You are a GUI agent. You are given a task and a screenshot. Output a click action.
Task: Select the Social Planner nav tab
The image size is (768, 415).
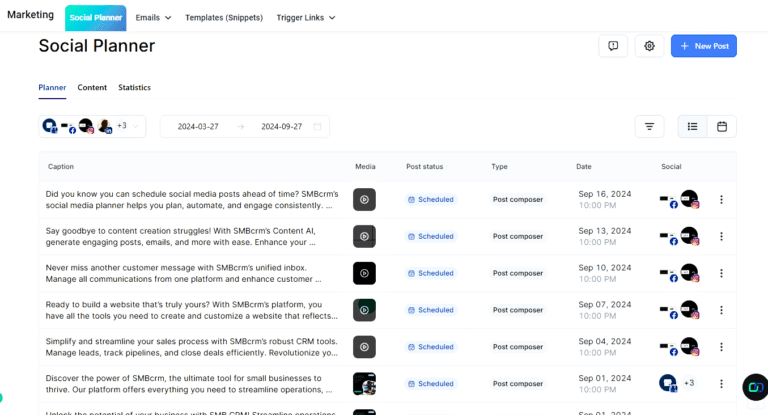[96, 18]
